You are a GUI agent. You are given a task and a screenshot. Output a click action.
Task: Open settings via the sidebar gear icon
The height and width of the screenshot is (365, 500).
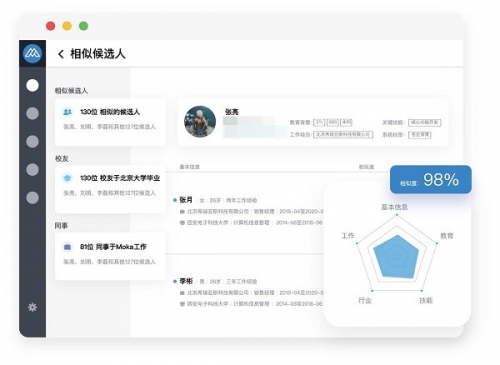[32, 307]
